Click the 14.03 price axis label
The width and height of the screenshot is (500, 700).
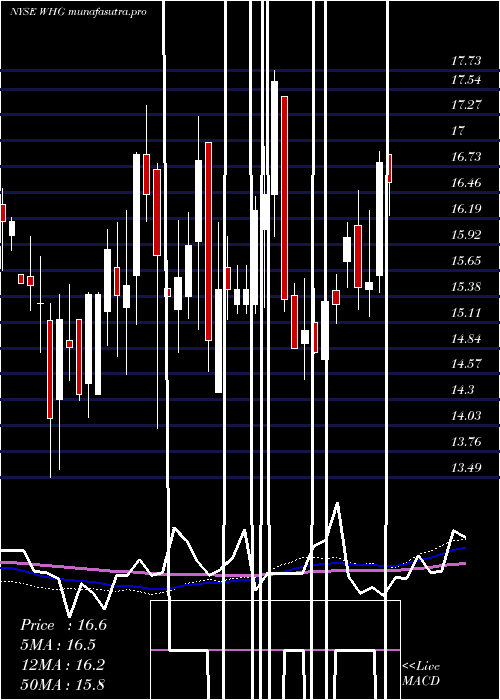click(x=466, y=416)
